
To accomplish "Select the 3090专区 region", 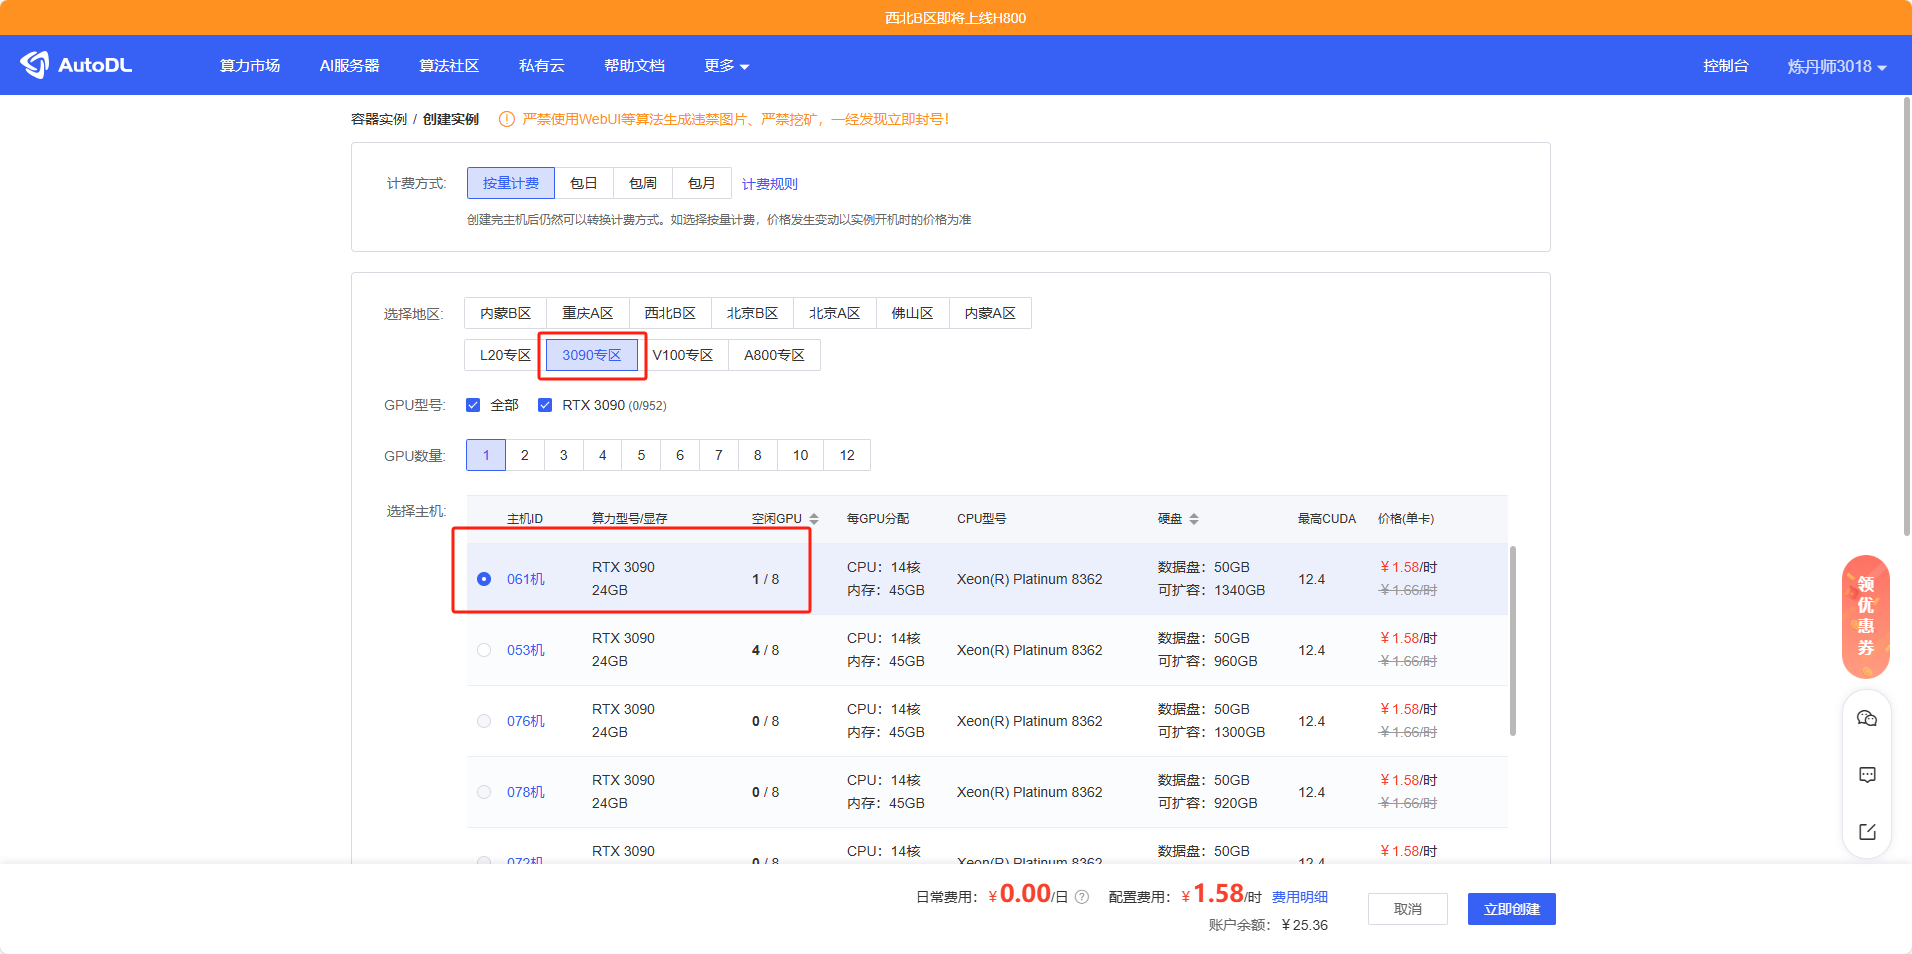I will [x=592, y=355].
